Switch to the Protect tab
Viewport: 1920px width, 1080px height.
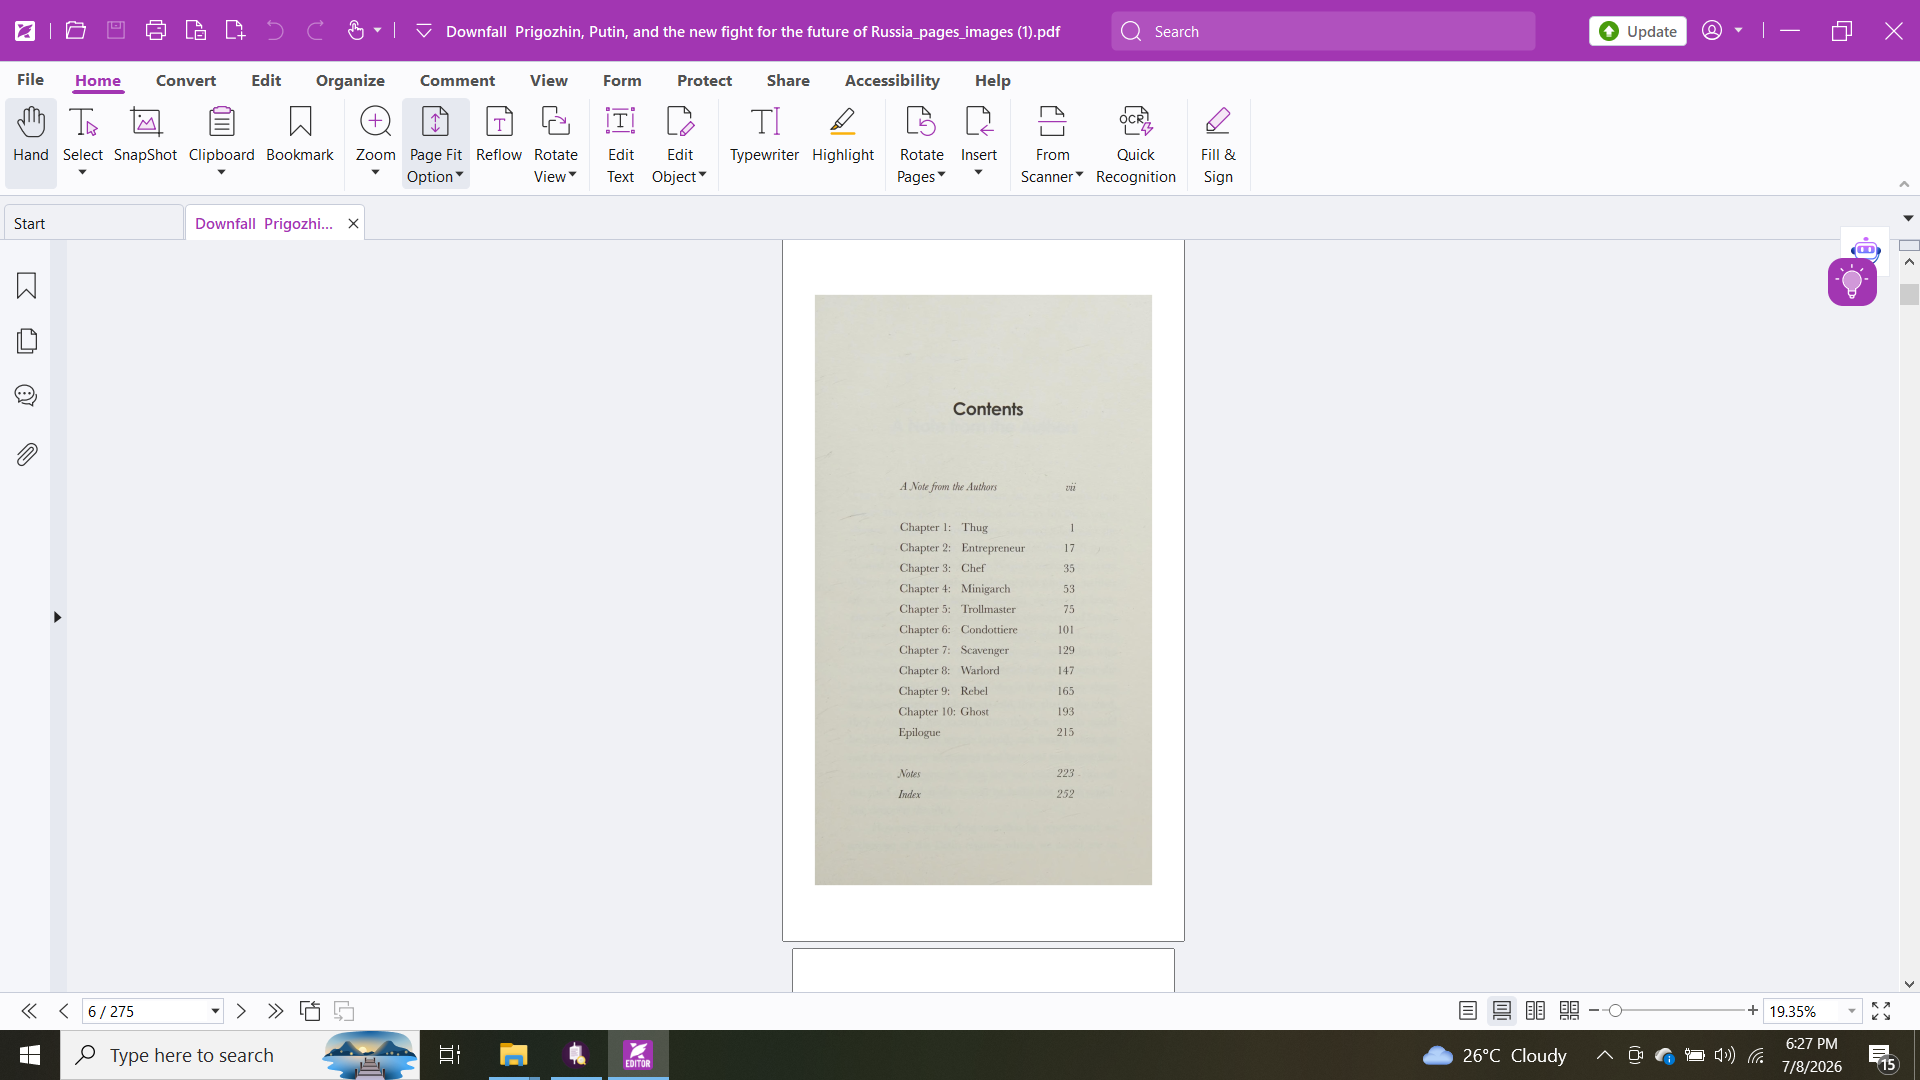pyautogui.click(x=704, y=80)
